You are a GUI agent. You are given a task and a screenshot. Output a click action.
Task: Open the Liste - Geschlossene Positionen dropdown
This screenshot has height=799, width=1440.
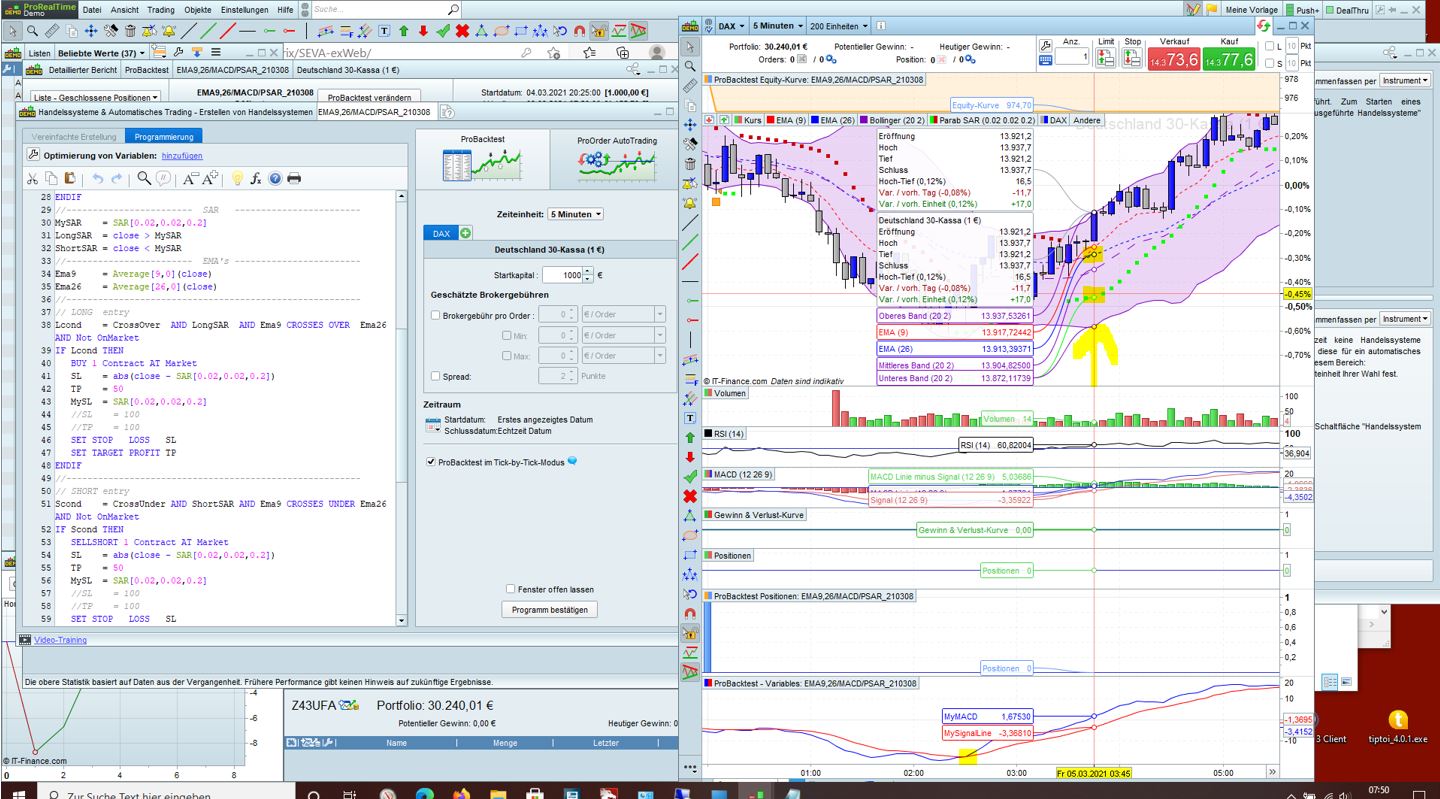click(96, 97)
